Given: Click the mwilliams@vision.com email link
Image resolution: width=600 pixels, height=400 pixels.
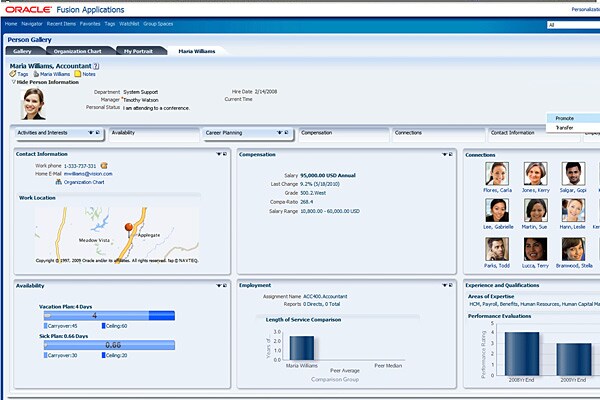Looking at the screenshot, I should point(88,174).
